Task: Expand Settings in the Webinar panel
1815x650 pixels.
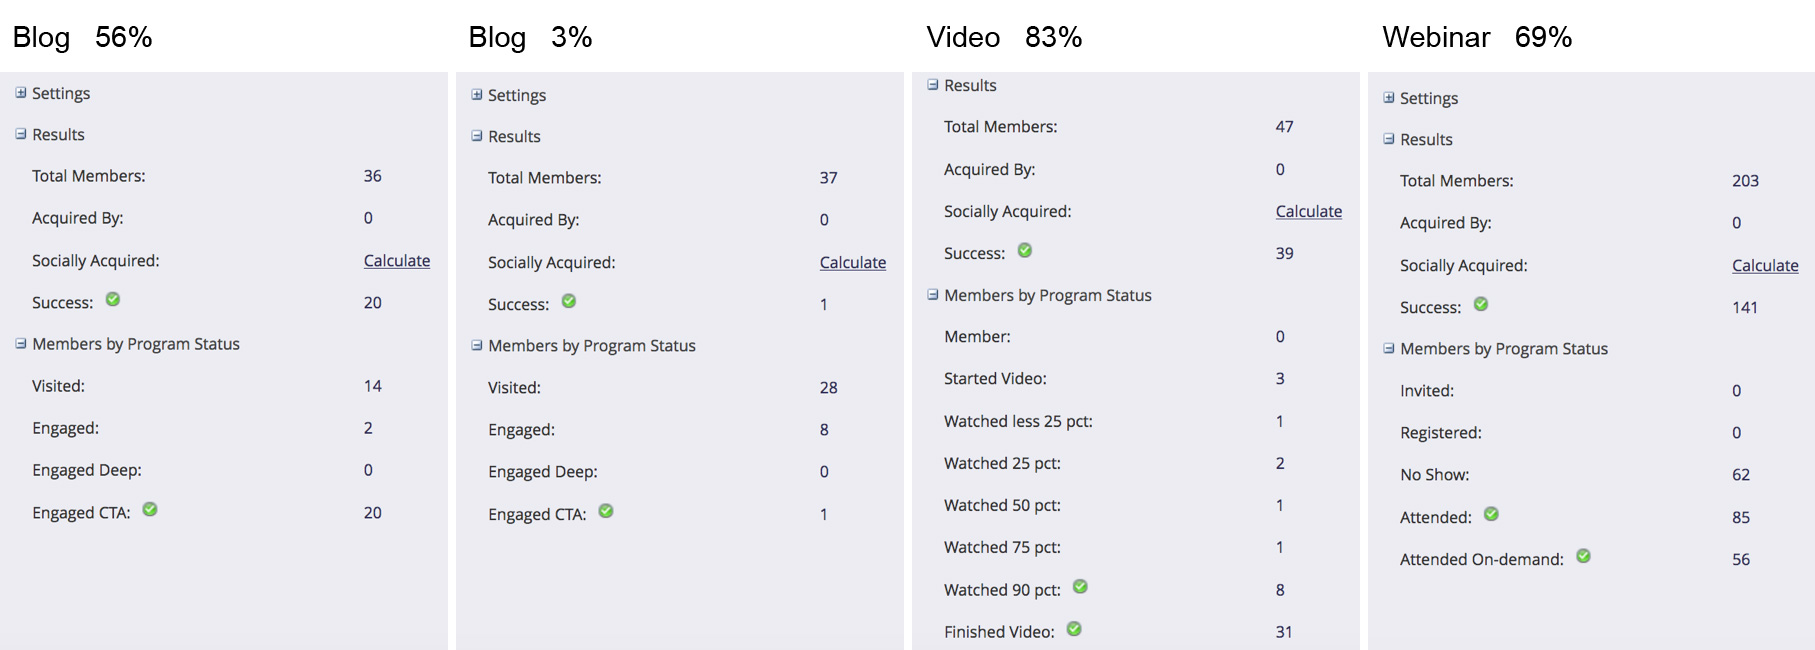Action: (x=1389, y=98)
